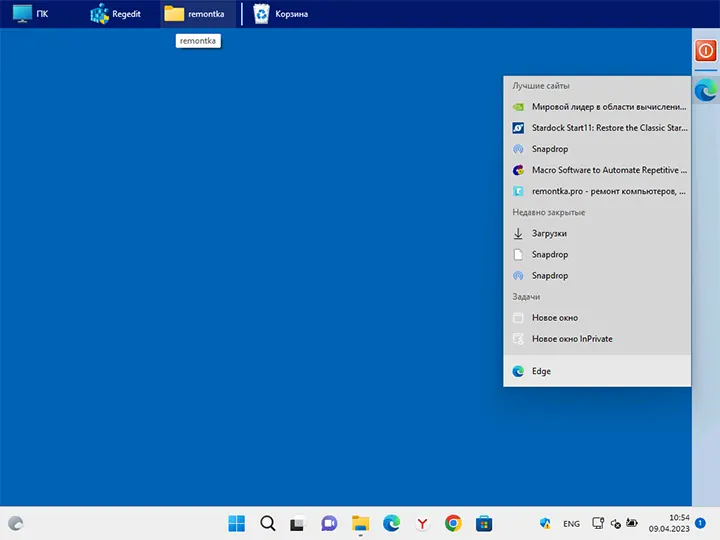
Task: Open Task View on the taskbar
Action: tap(298, 524)
